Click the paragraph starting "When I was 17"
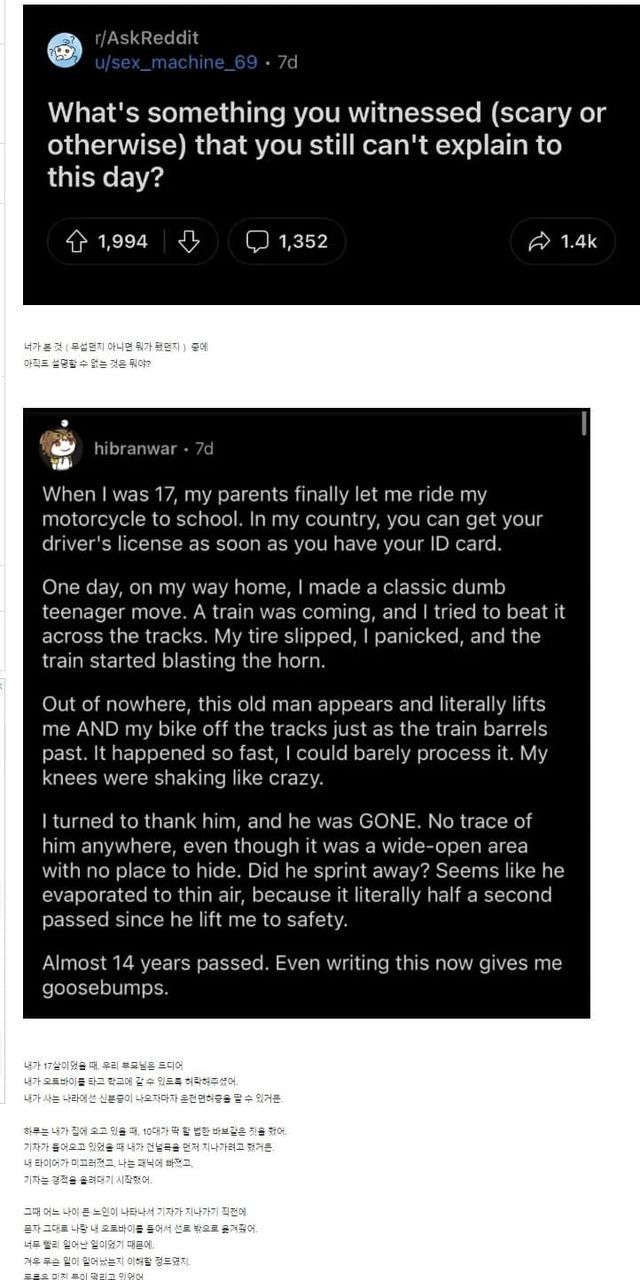This screenshot has width=640, height=1280. 292,520
